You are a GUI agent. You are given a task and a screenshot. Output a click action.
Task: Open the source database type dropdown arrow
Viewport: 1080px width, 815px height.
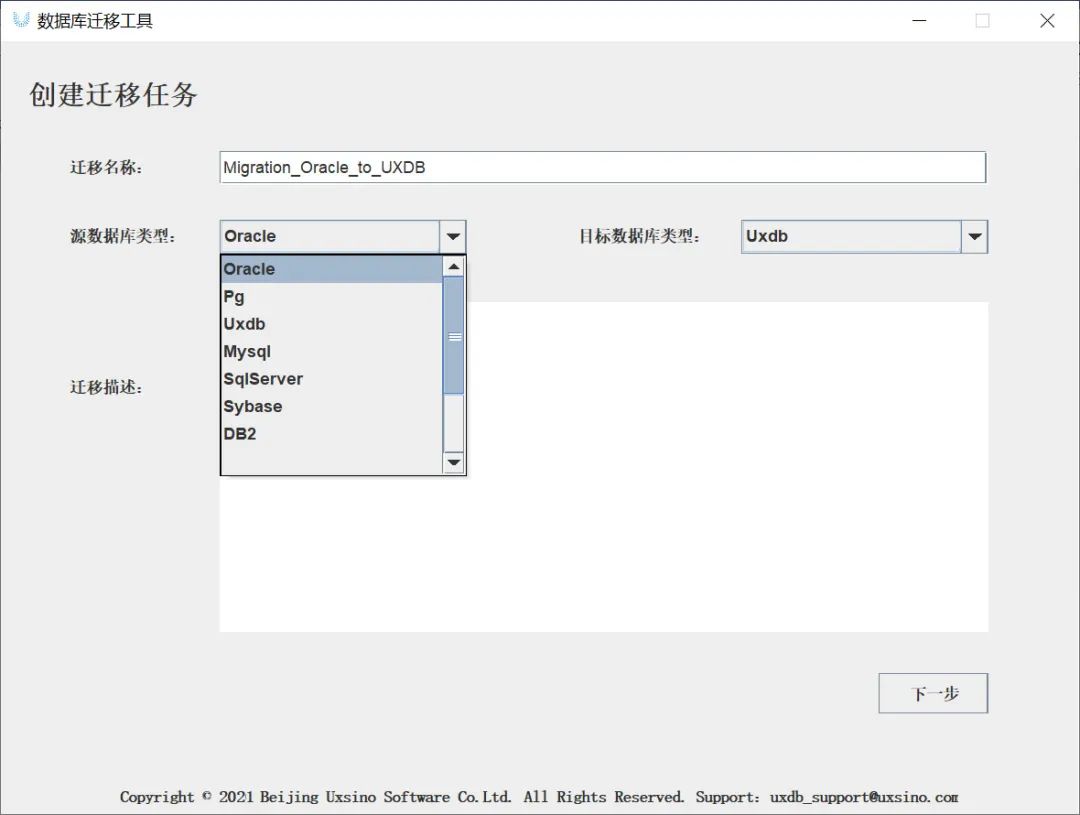453,236
